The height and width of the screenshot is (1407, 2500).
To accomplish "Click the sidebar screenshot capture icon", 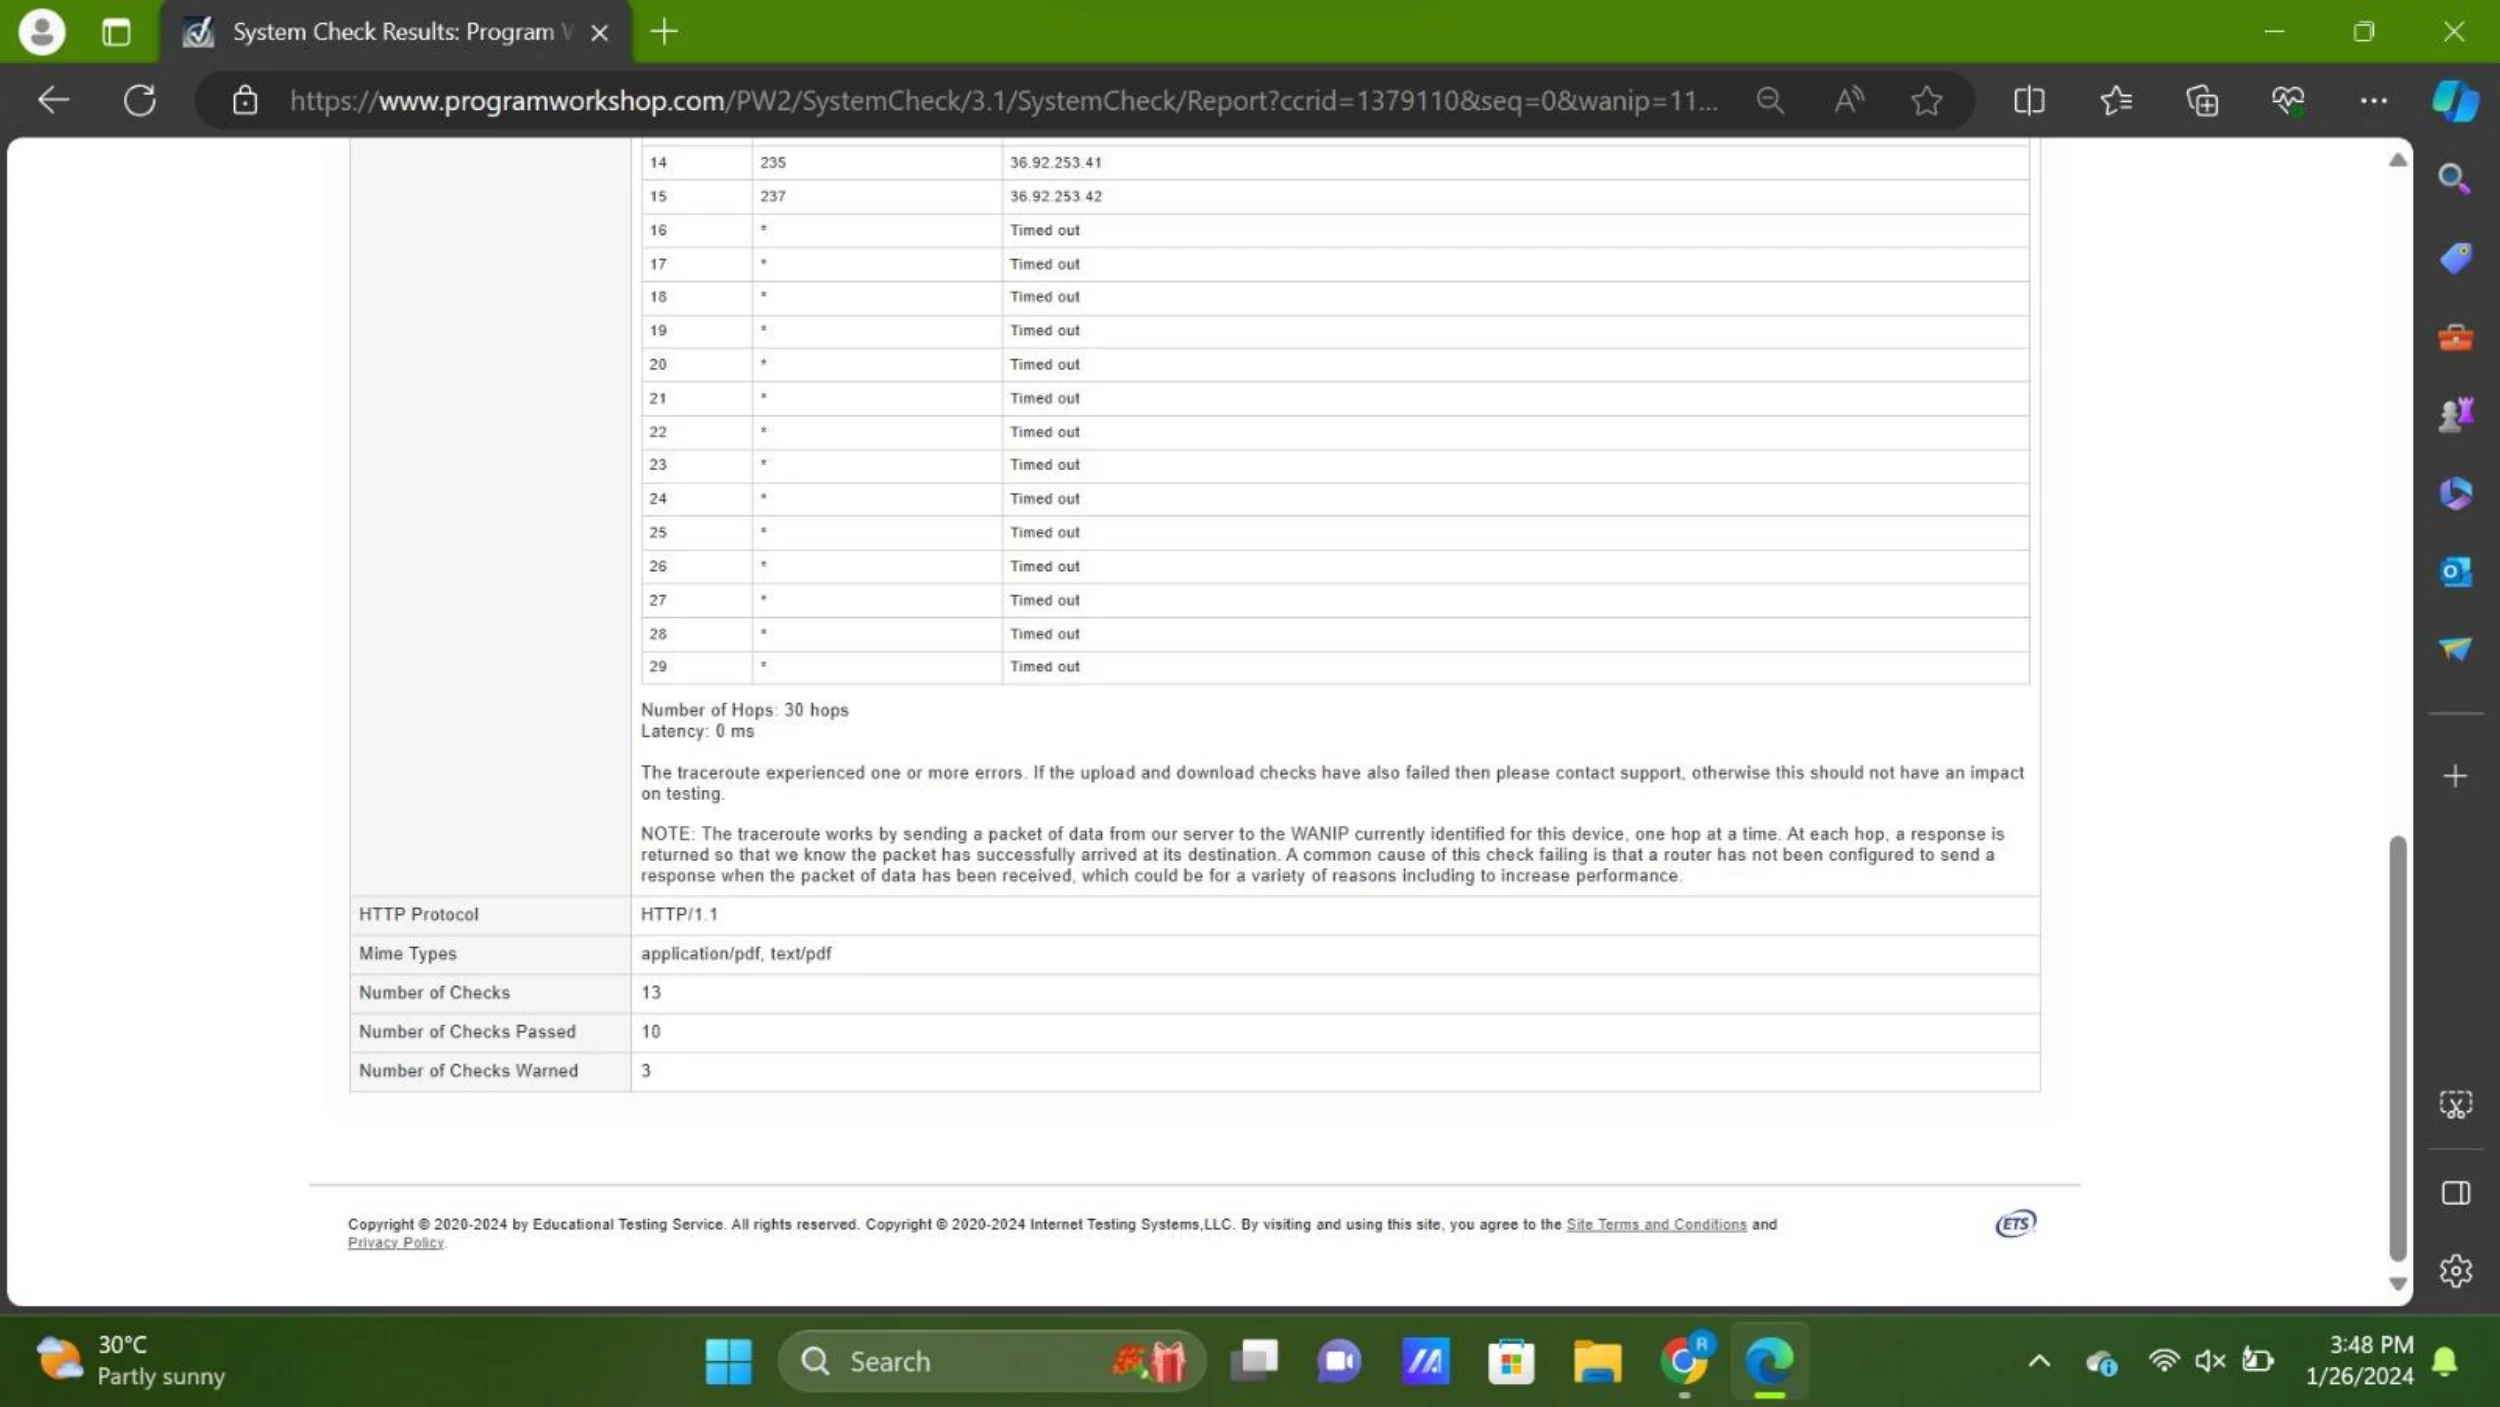I will click(2455, 1104).
